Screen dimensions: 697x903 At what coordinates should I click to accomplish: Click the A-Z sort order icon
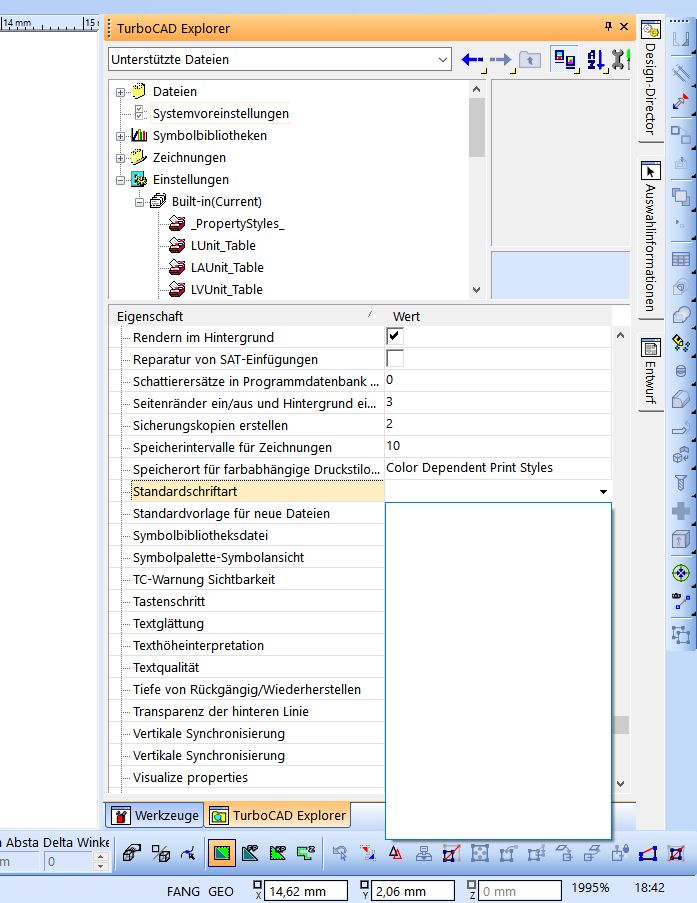pyautogui.click(x=595, y=59)
